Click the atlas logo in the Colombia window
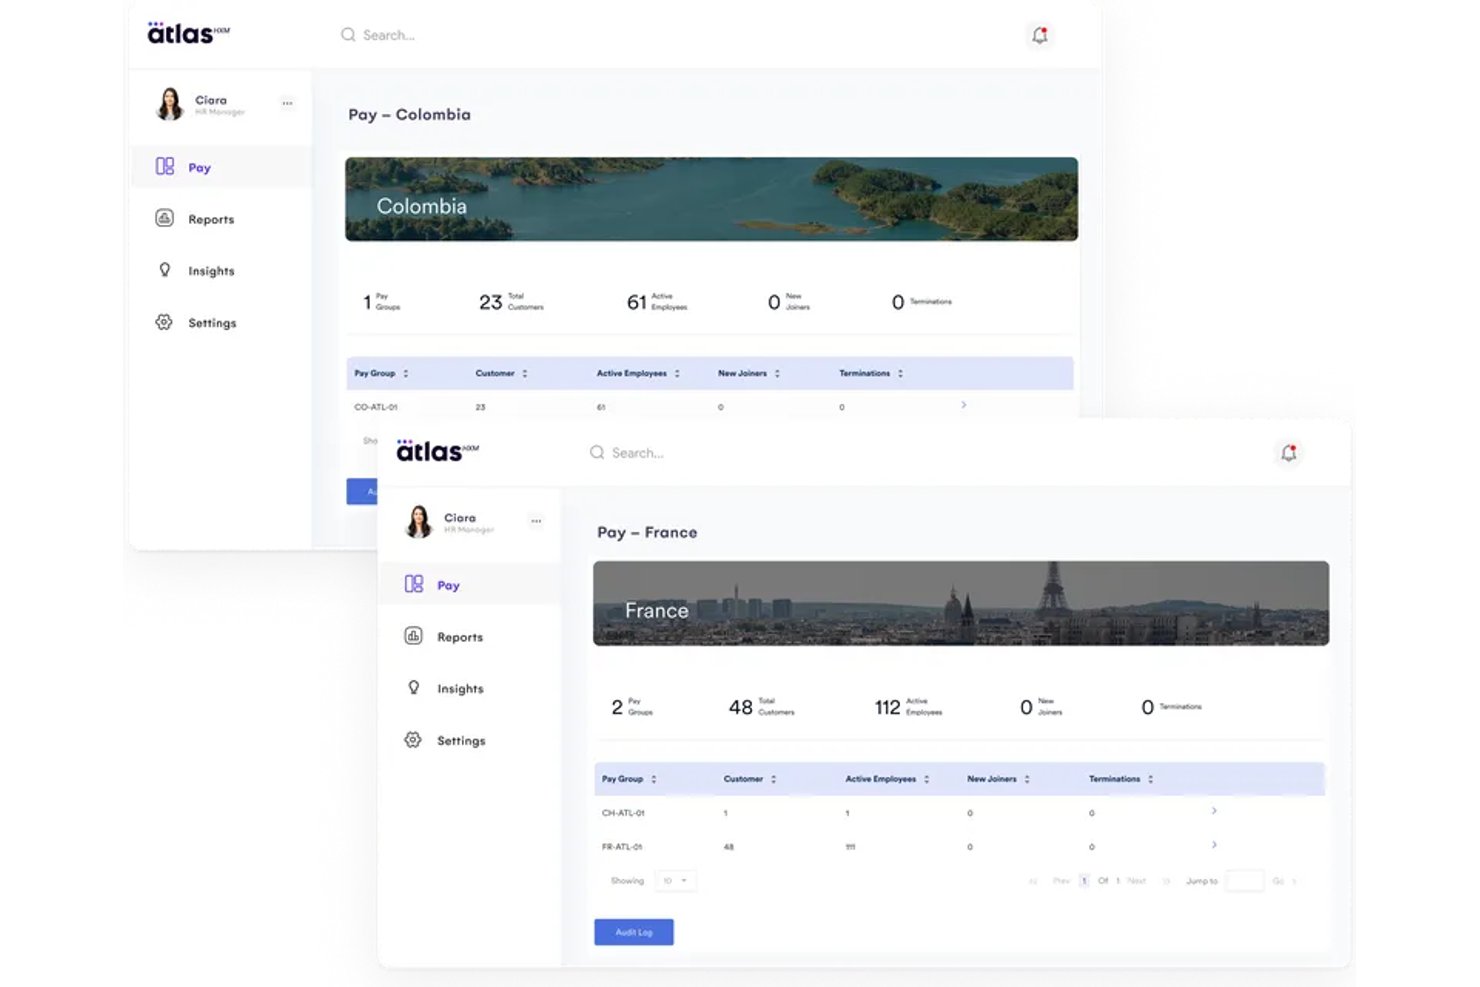Screen dimensions: 1480x987 tap(188, 33)
